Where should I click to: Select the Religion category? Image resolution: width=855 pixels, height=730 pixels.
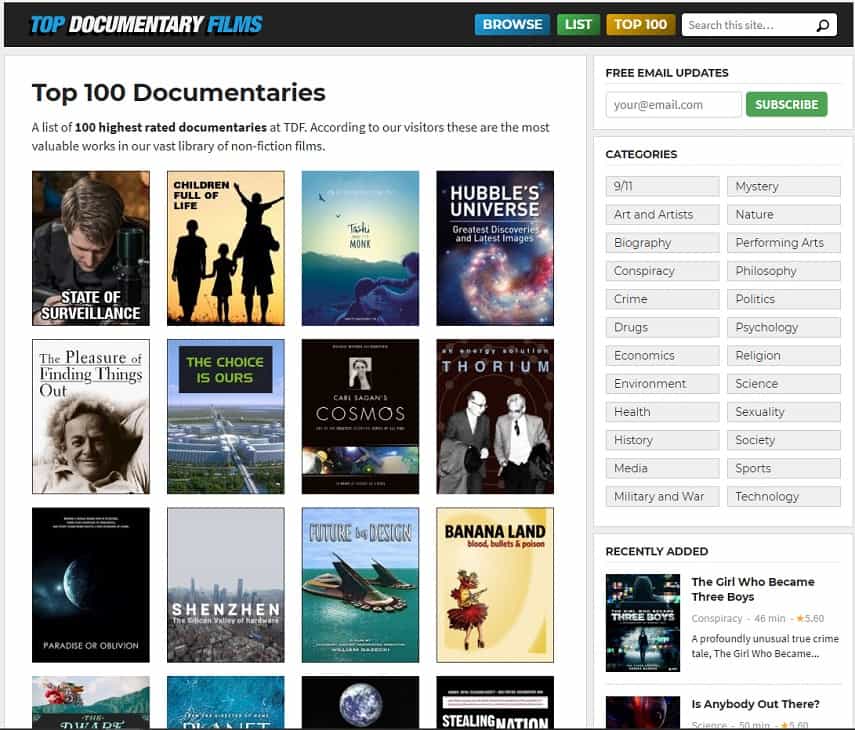tap(784, 355)
